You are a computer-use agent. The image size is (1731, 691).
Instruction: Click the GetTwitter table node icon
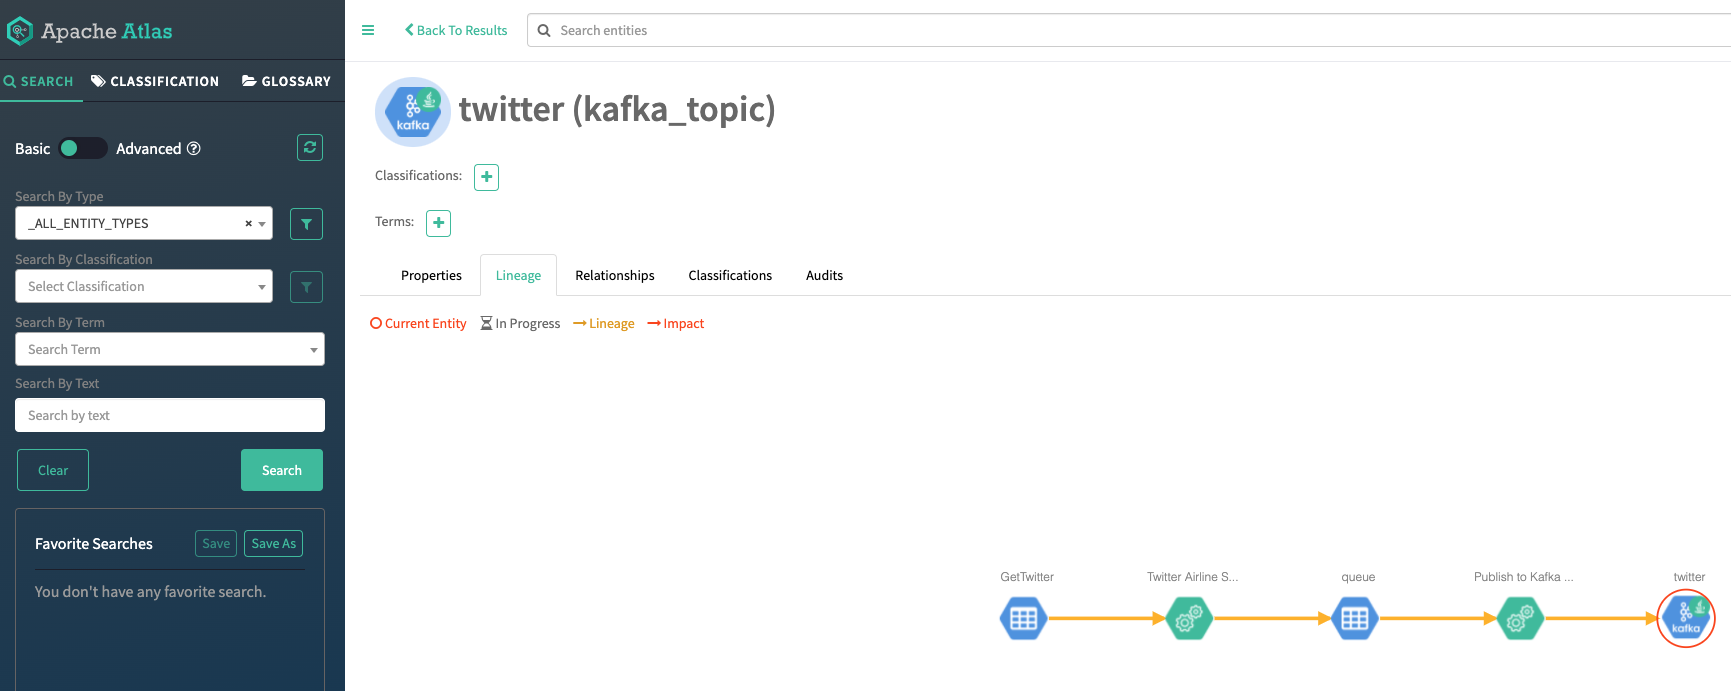pyautogui.click(x=1023, y=618)
